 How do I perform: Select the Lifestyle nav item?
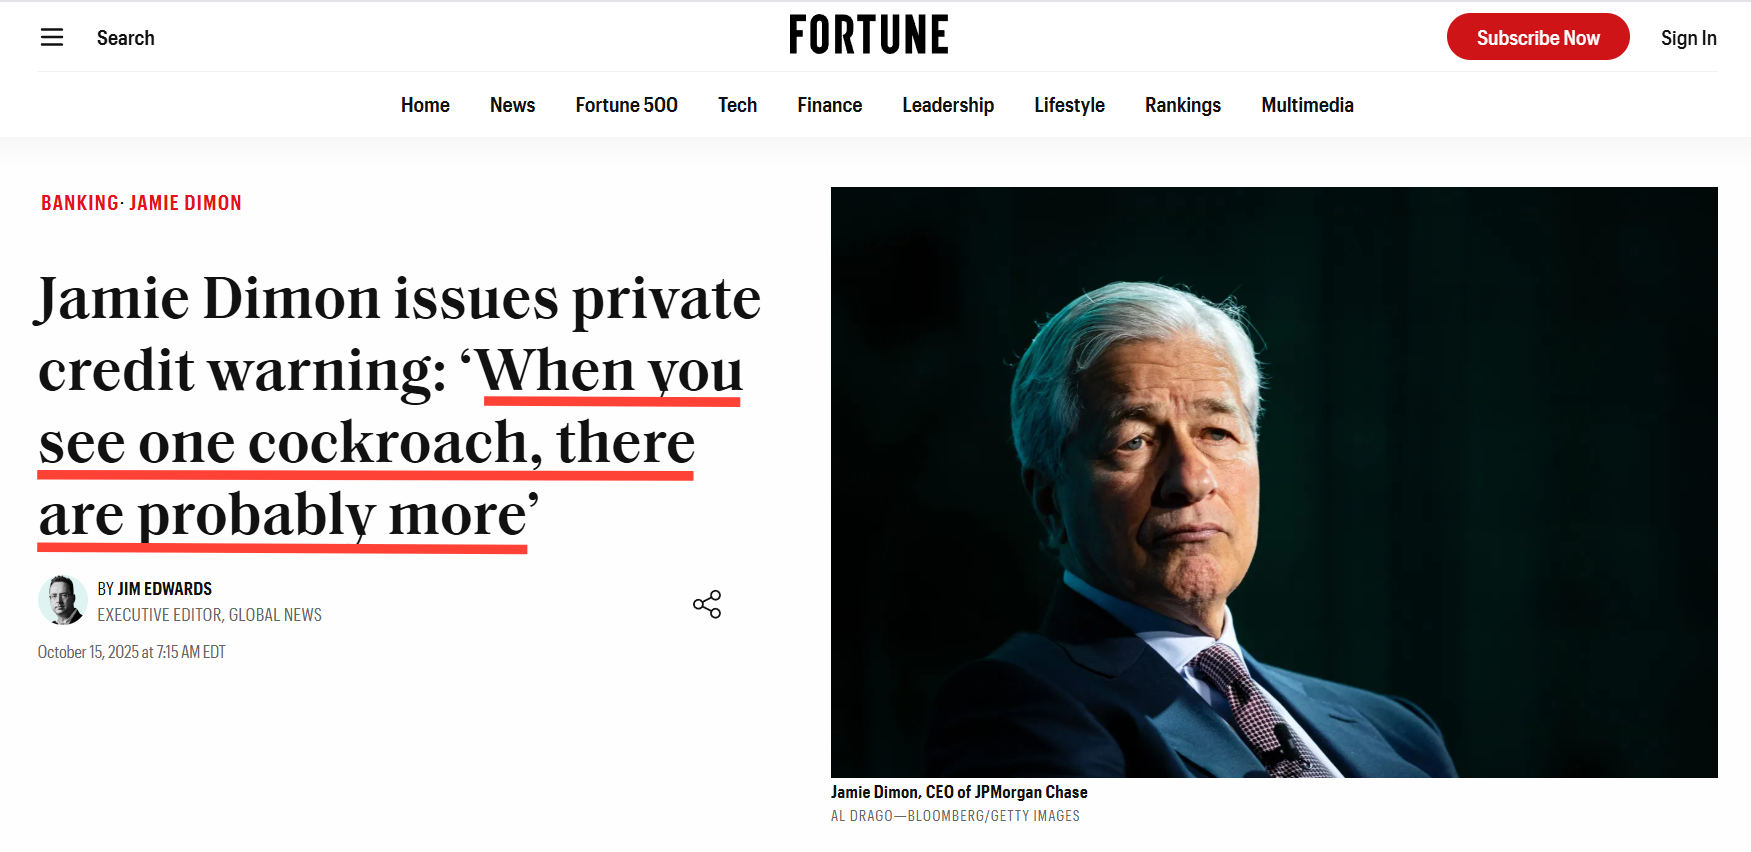coord(1069,105)
